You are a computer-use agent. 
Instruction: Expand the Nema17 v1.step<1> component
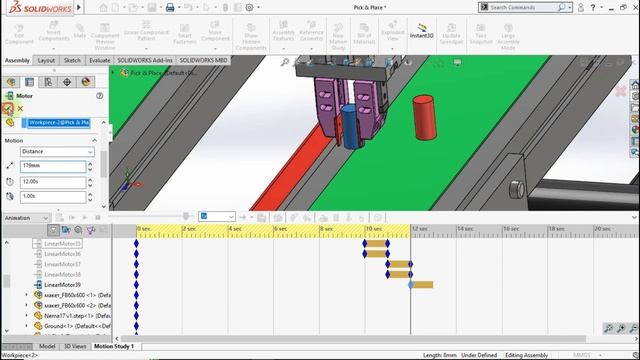coord(27,316)
